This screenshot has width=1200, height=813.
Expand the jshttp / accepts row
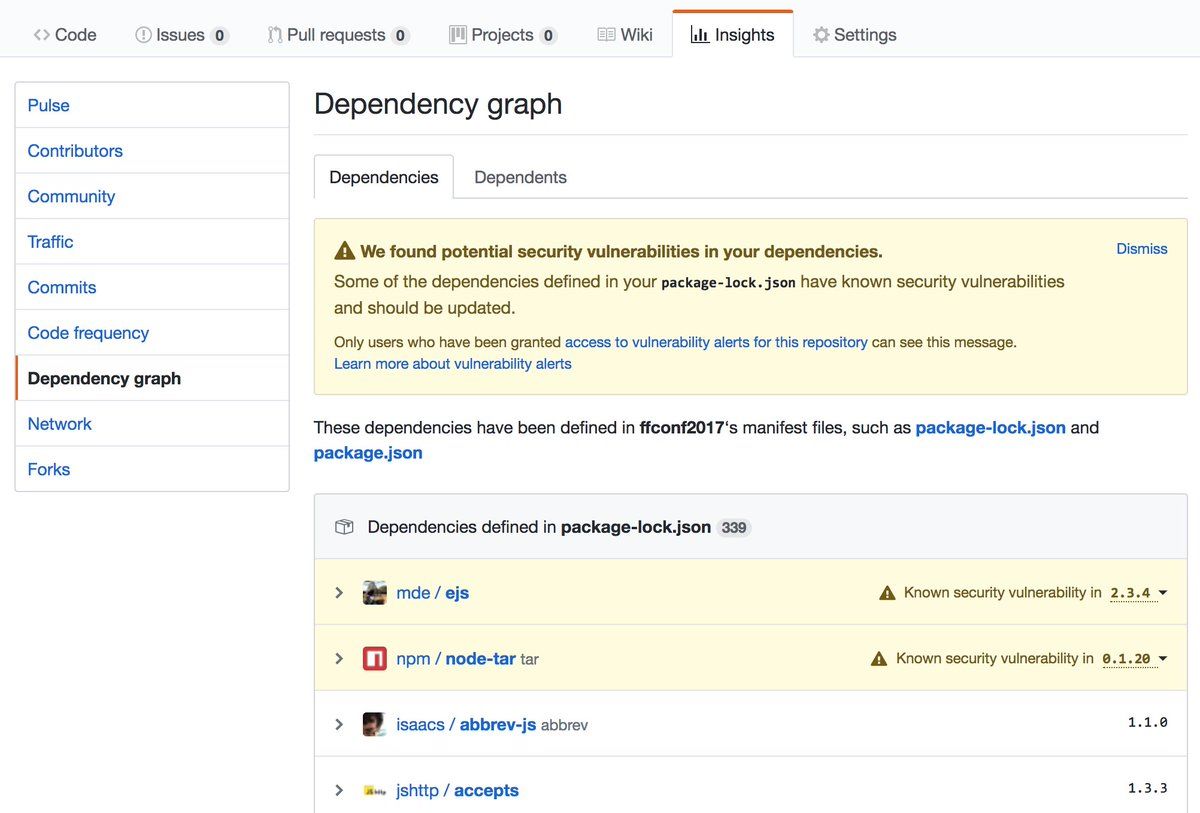(x=339, y=790)
